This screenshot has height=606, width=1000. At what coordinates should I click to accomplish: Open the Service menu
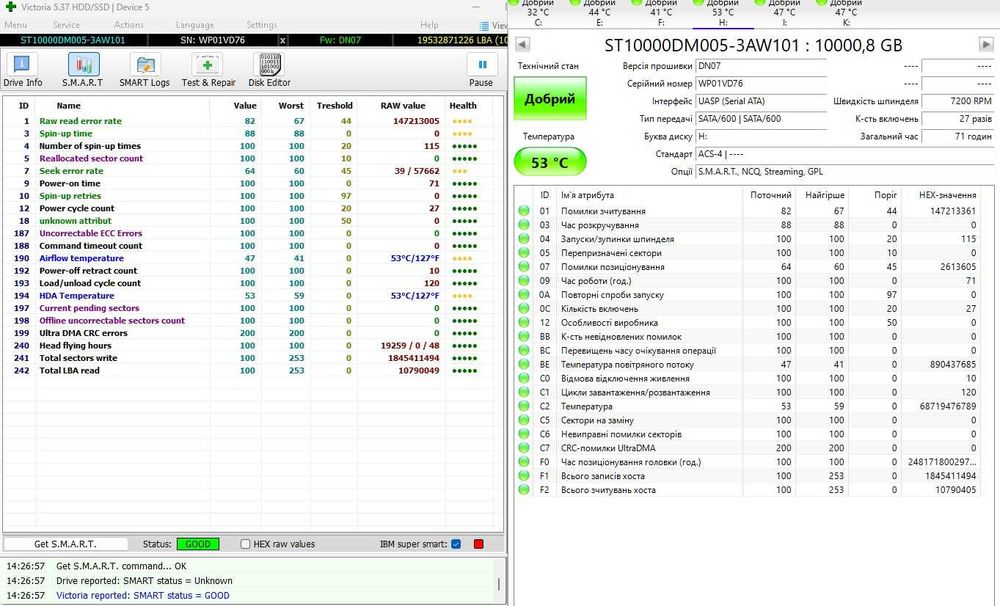click(66, 25)
